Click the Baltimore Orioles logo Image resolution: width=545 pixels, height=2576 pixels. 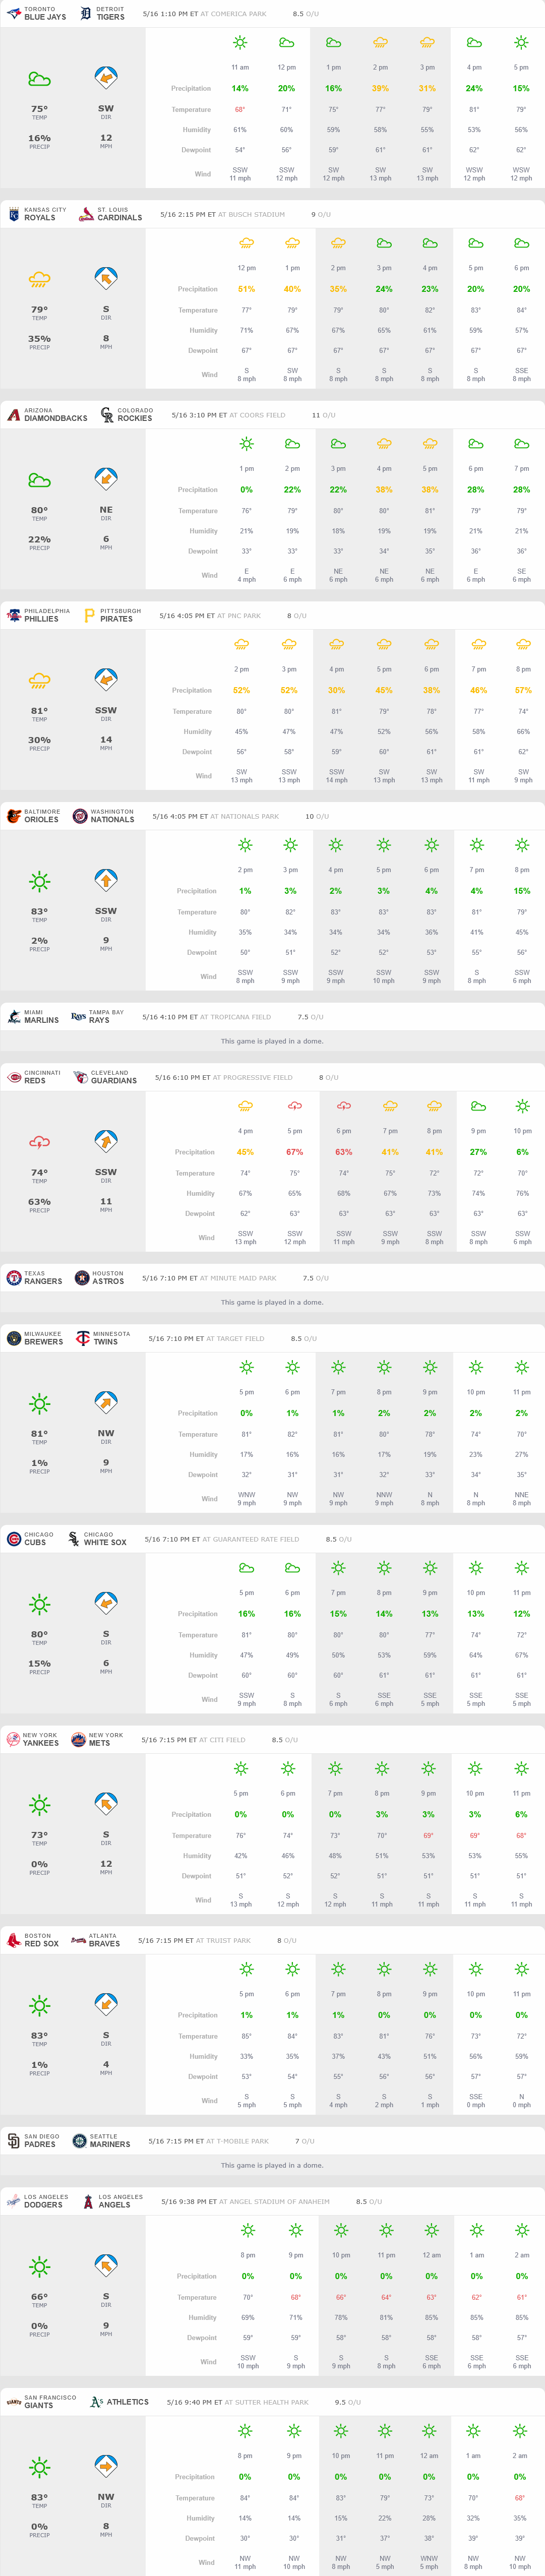13,816
